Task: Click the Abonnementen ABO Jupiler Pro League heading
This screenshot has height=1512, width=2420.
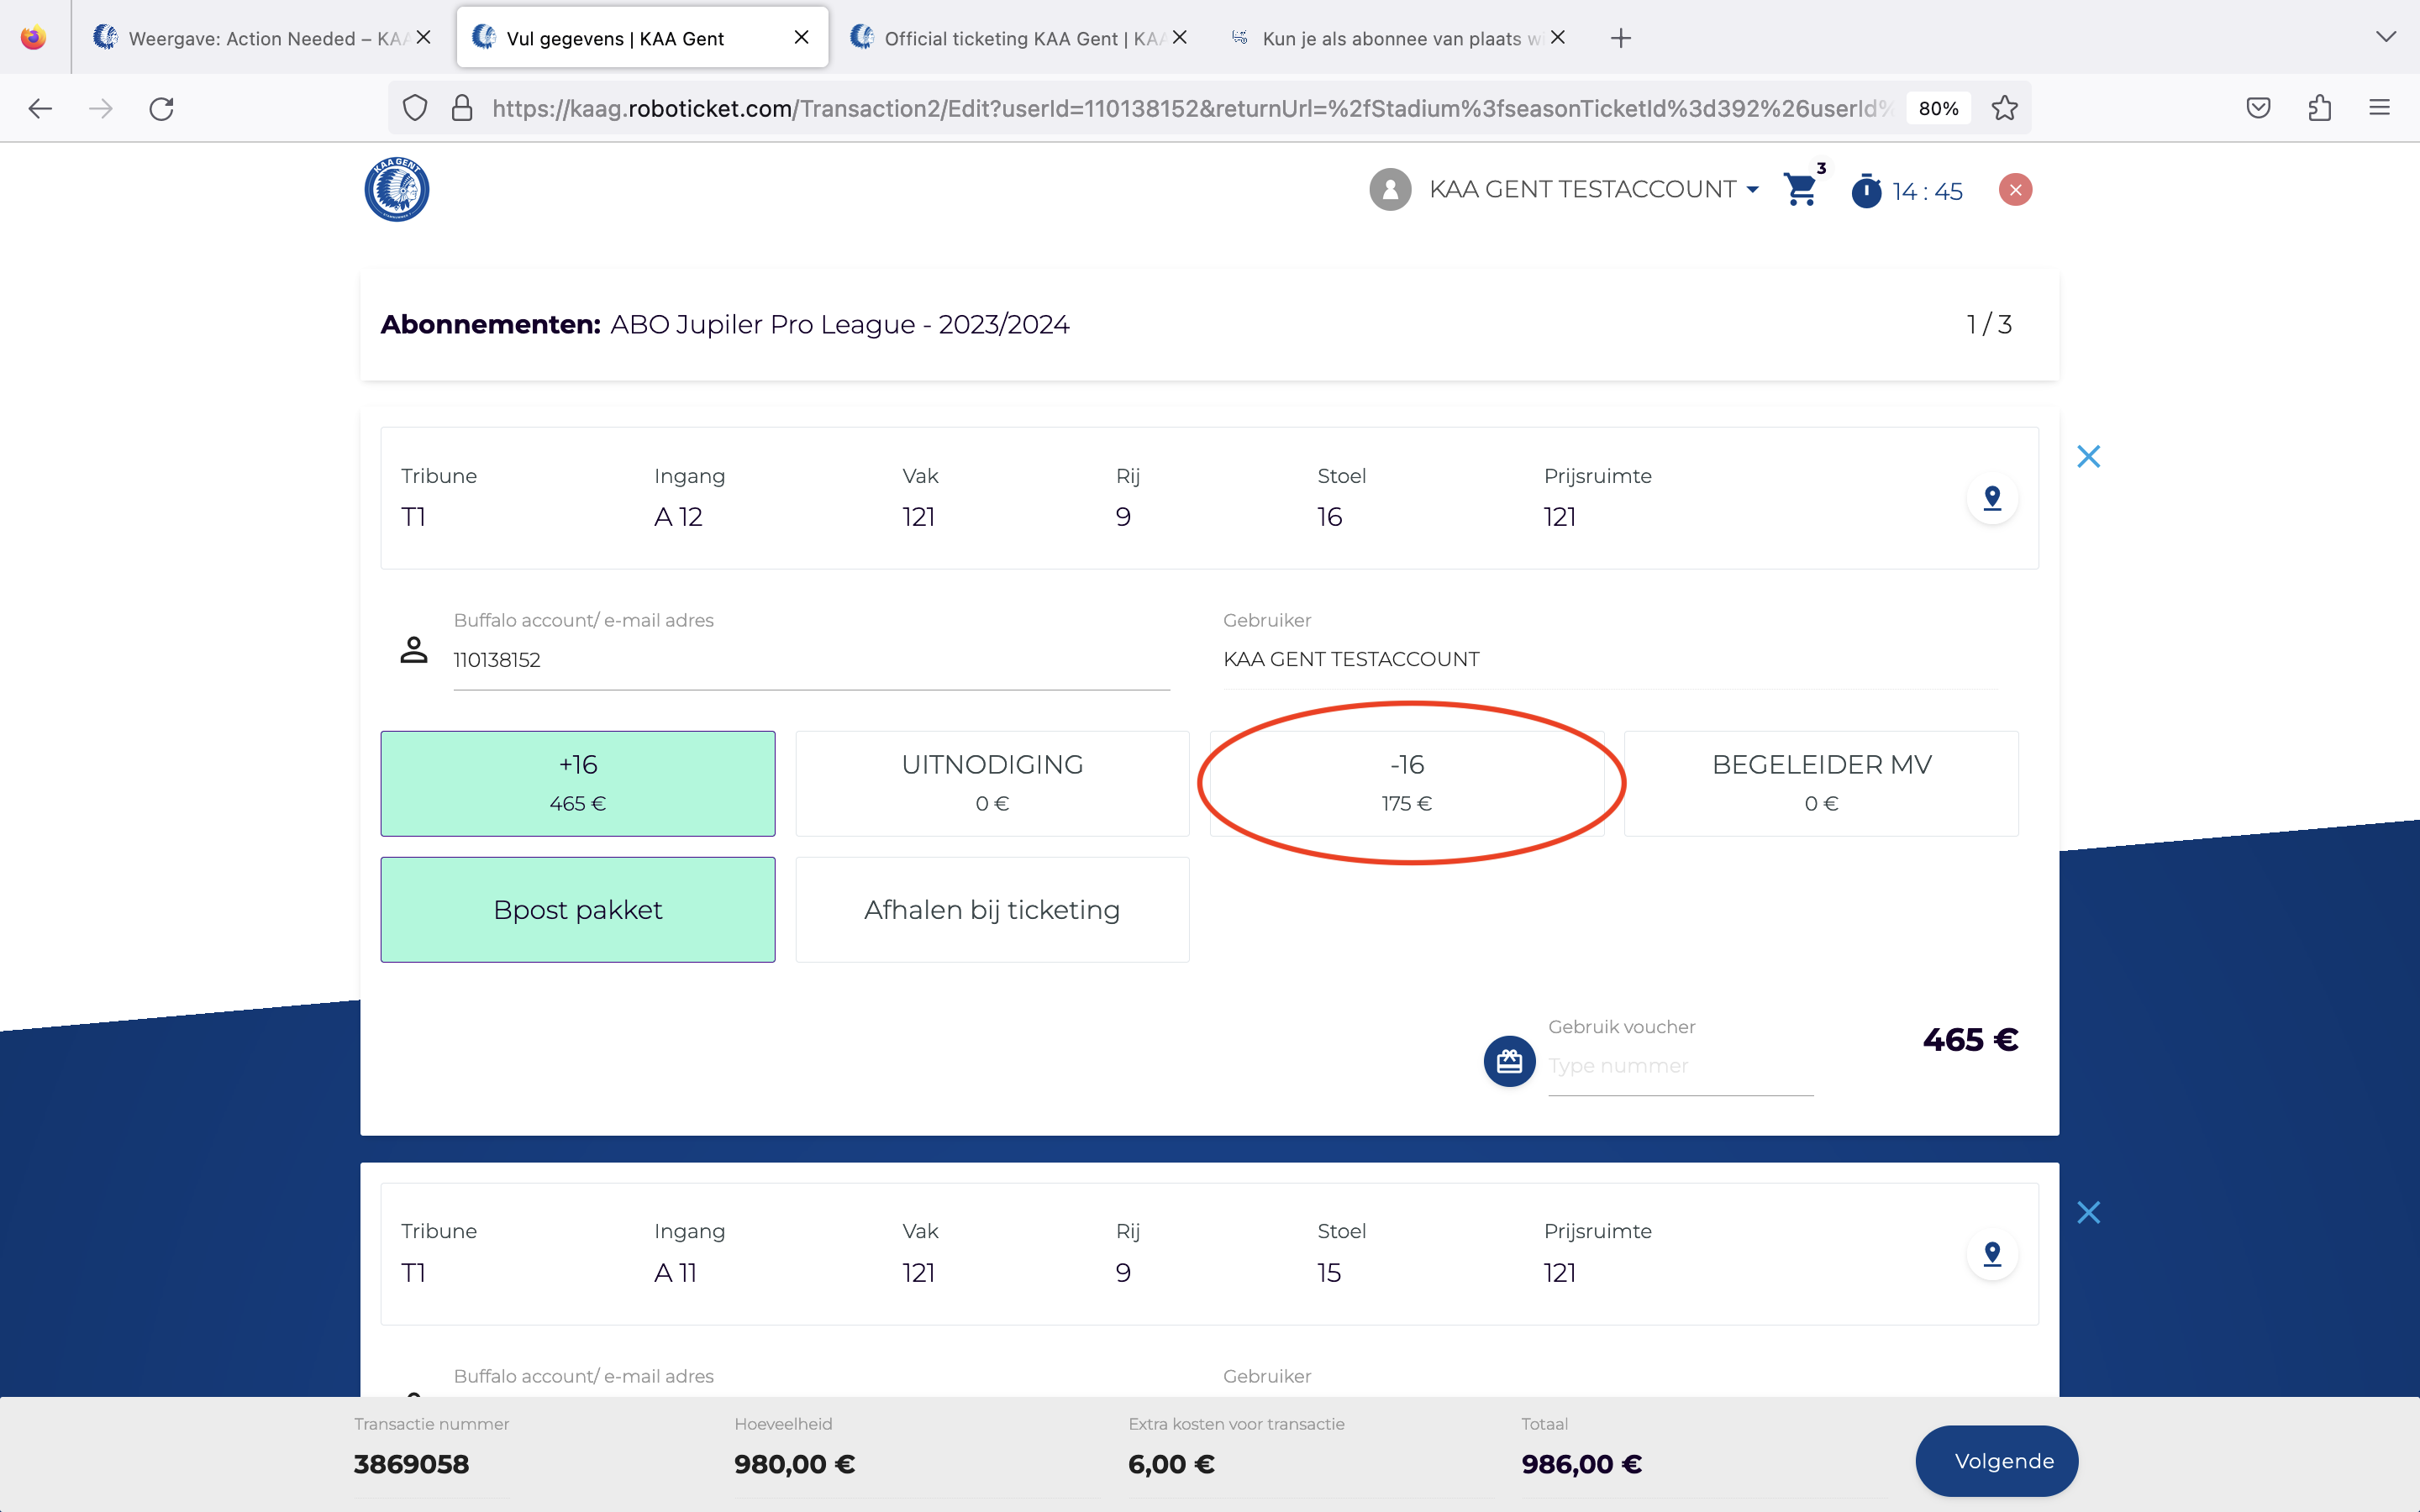Action: point(724,324)
